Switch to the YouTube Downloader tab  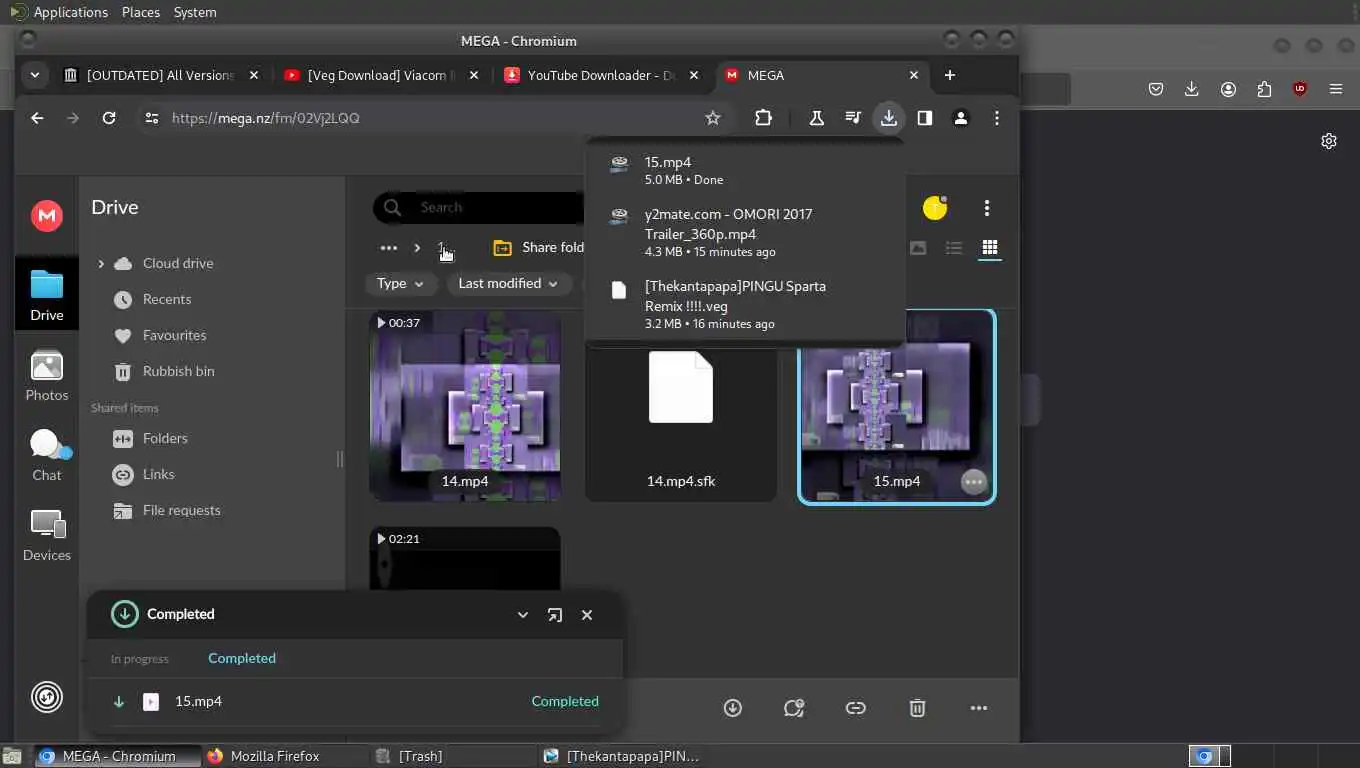(602, 75)
